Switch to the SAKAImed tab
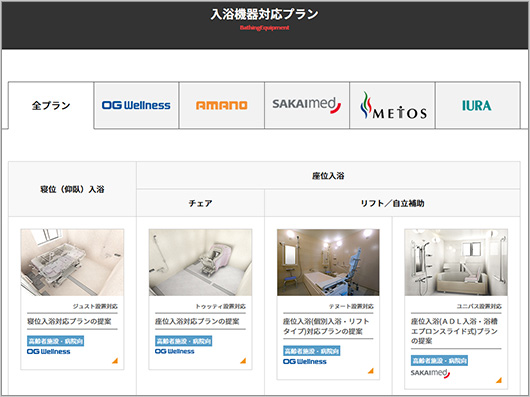This screenshot has width=530, height=397. [x=307, y=105]
